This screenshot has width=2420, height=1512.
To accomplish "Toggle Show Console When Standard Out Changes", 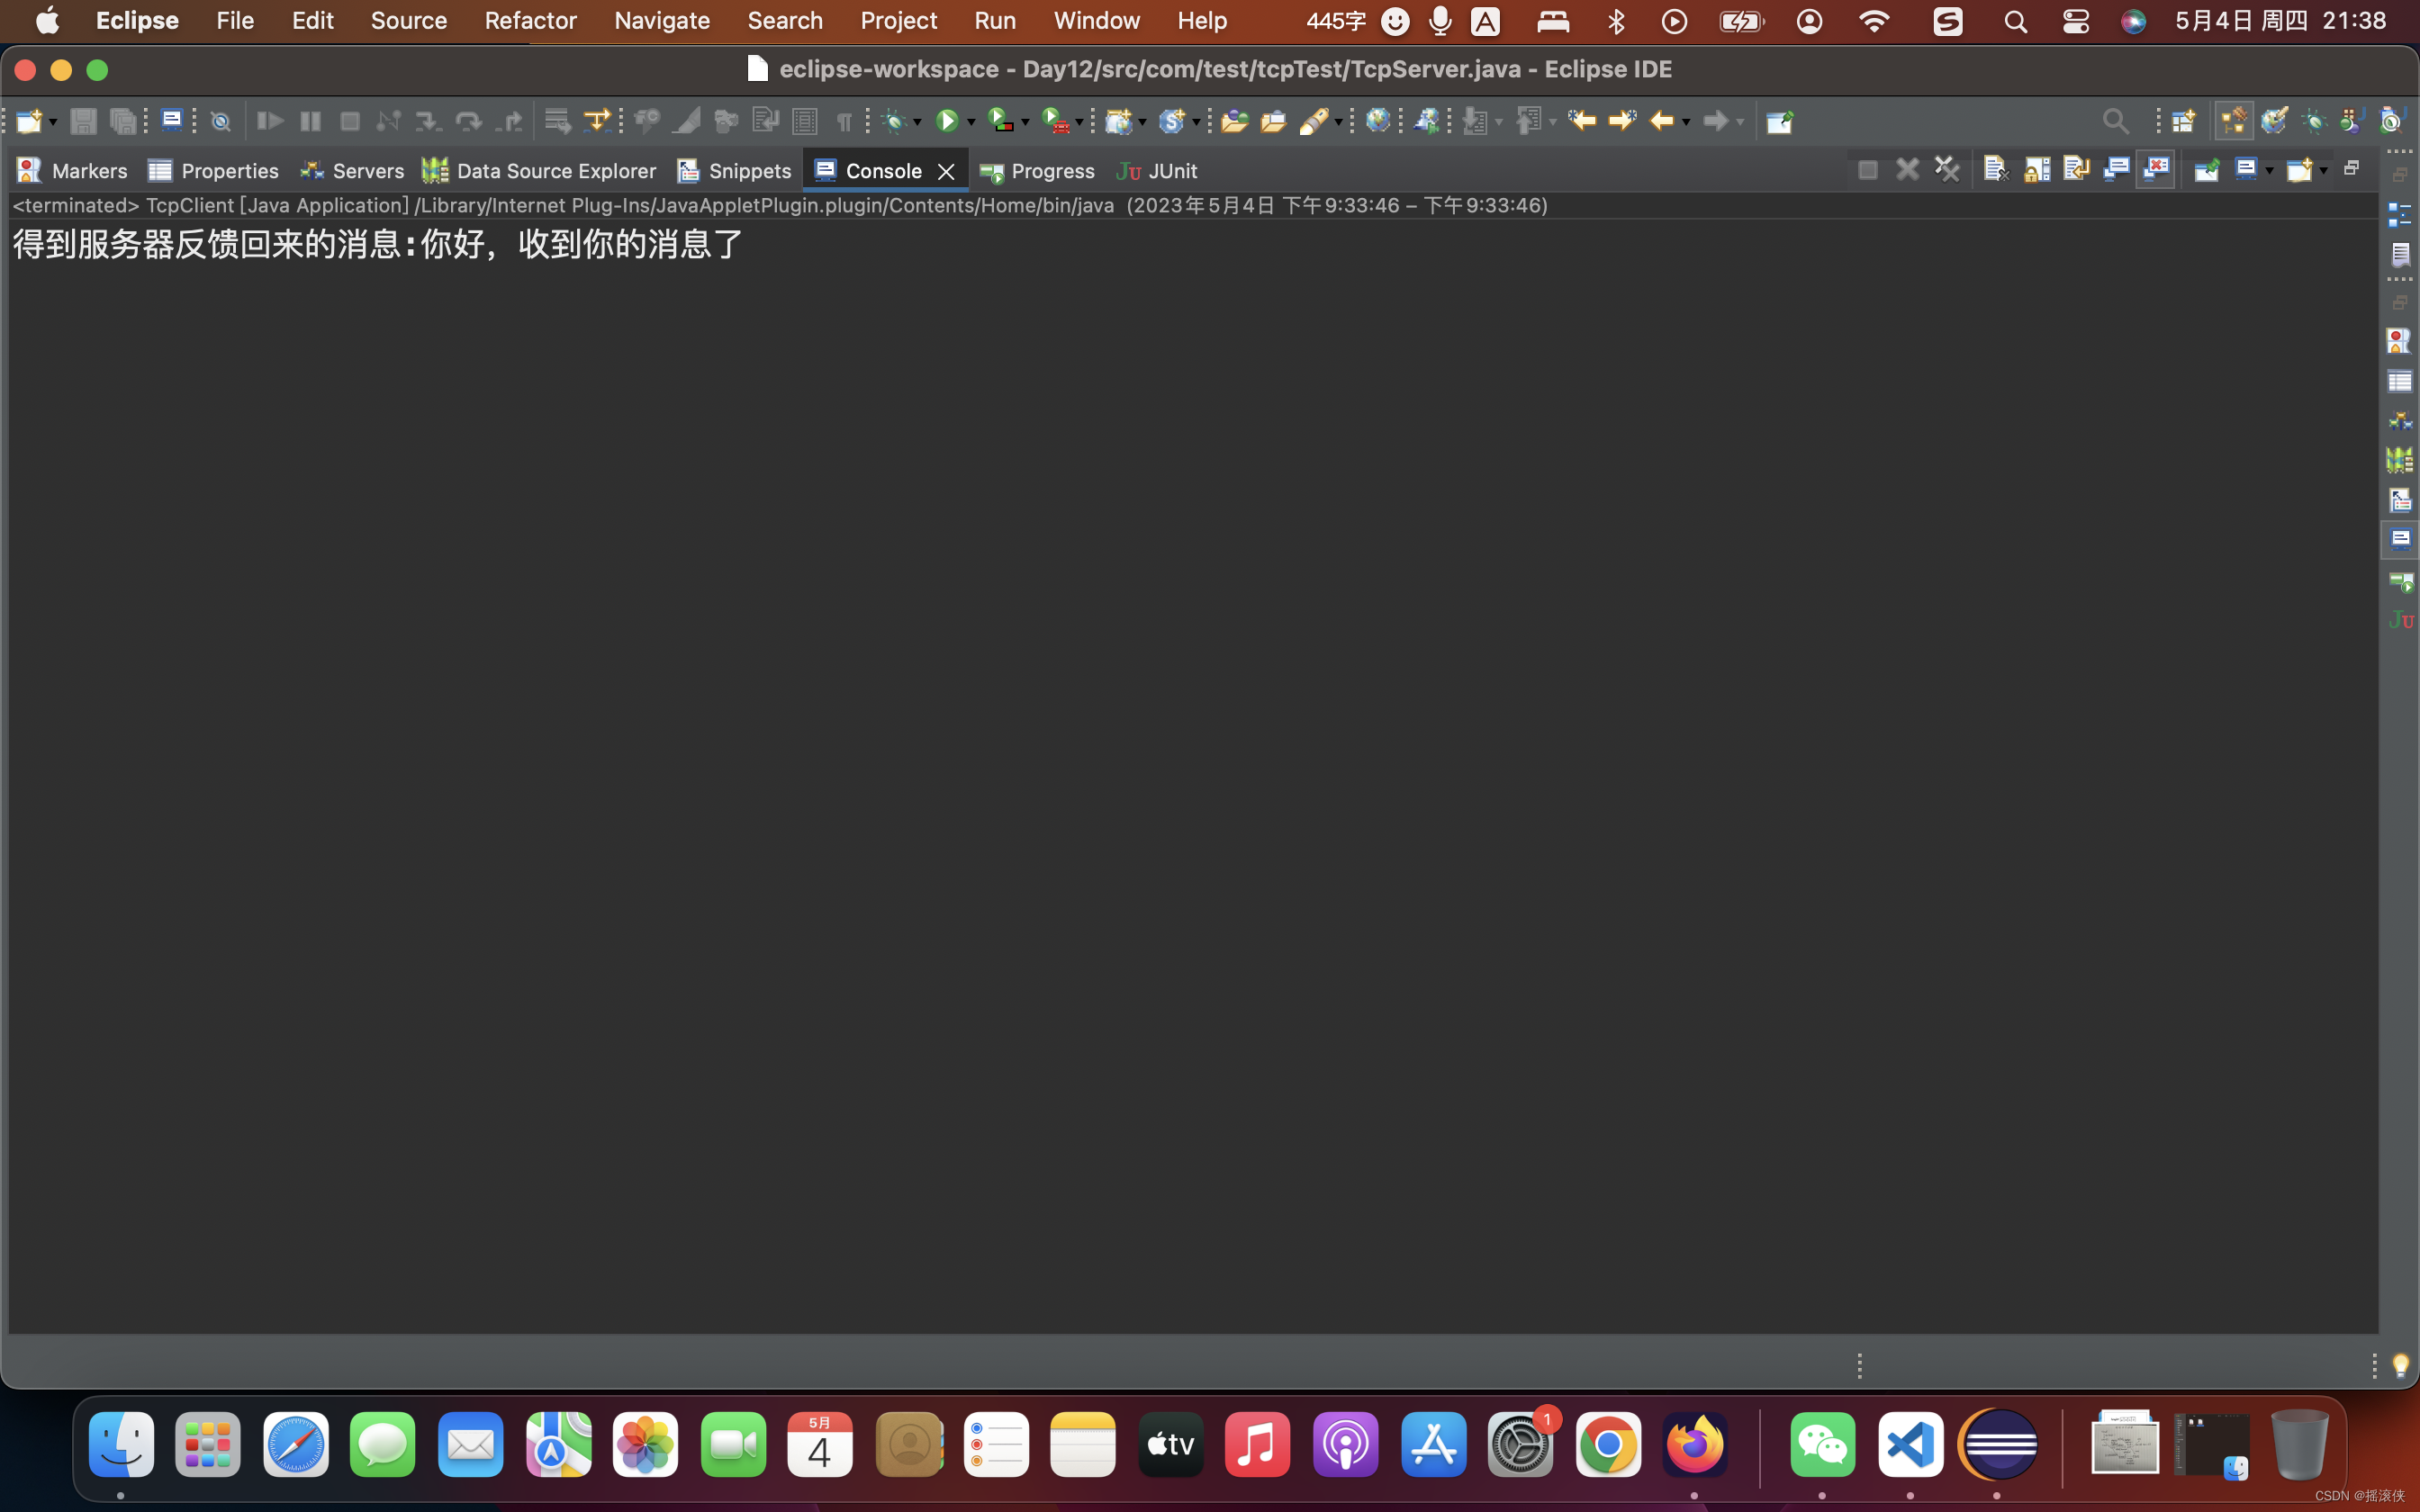I will point(2116,170).
